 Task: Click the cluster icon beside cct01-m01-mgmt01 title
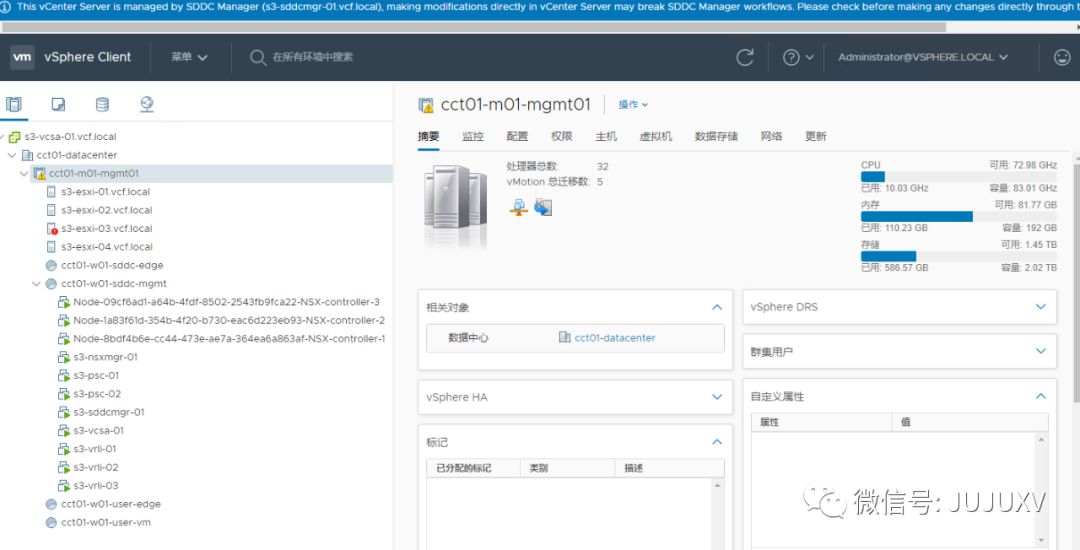pyautogui.click(x=426, y=105)
